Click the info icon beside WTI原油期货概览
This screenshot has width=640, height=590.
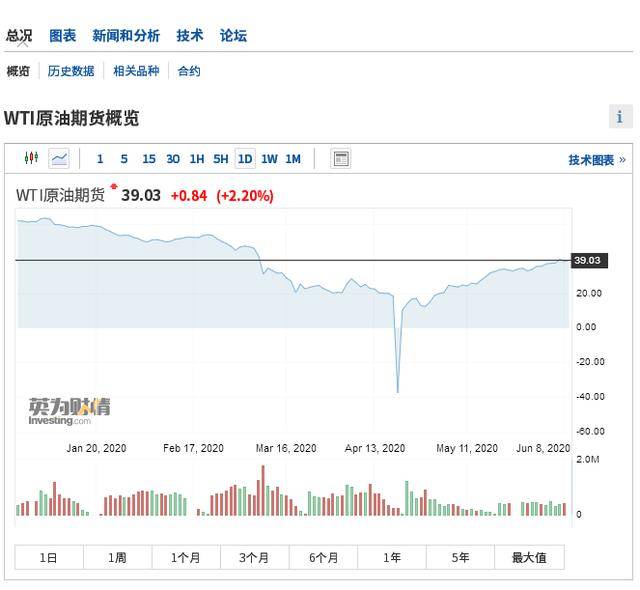(620, 117)
